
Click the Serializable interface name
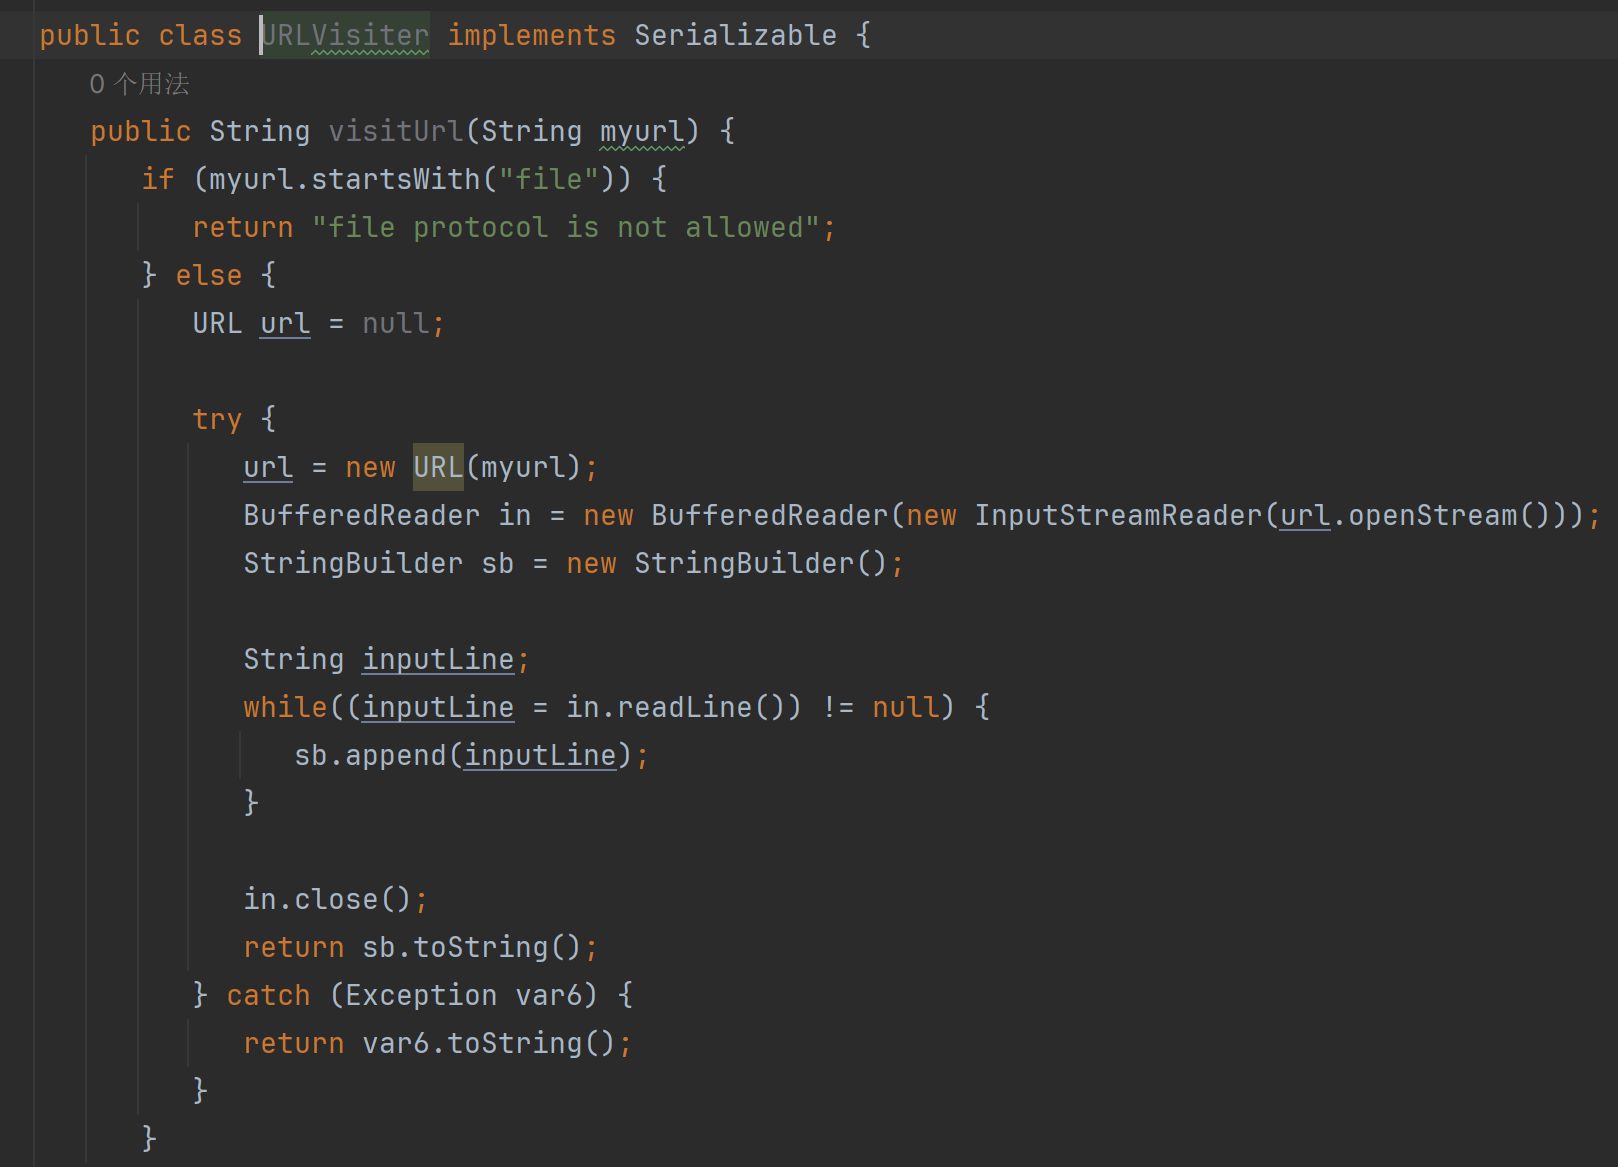[x=735, y=35]
